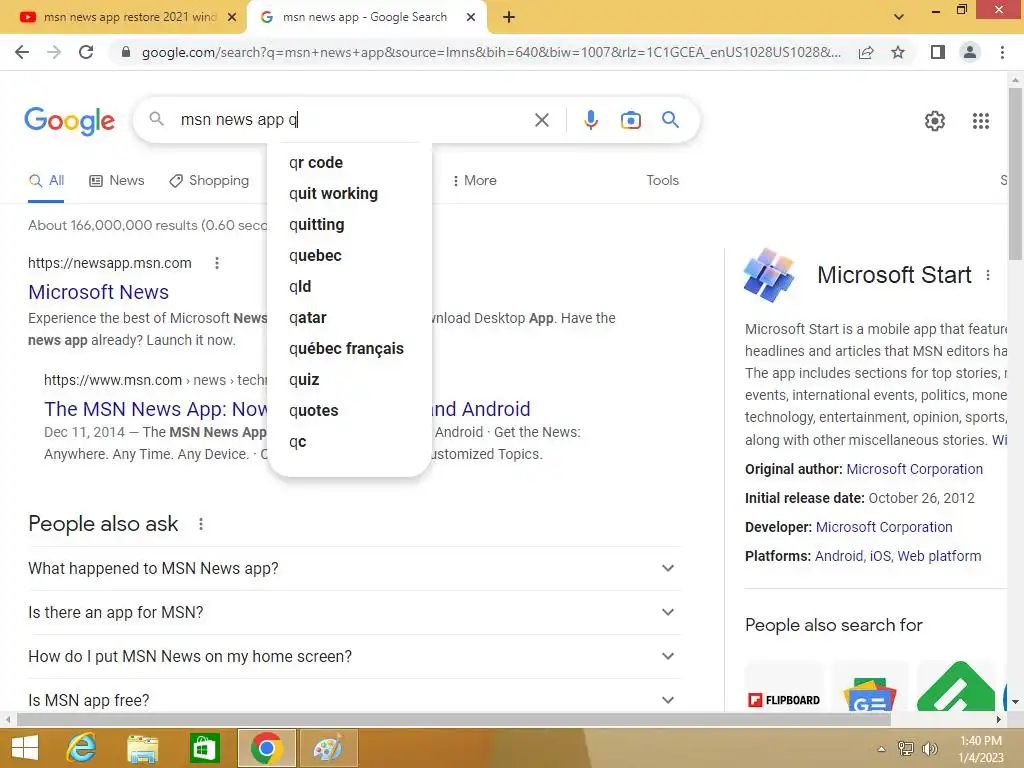Click the browser forward arrow
Viewport: 1024px width, 768px height.
tap(54, 52)
